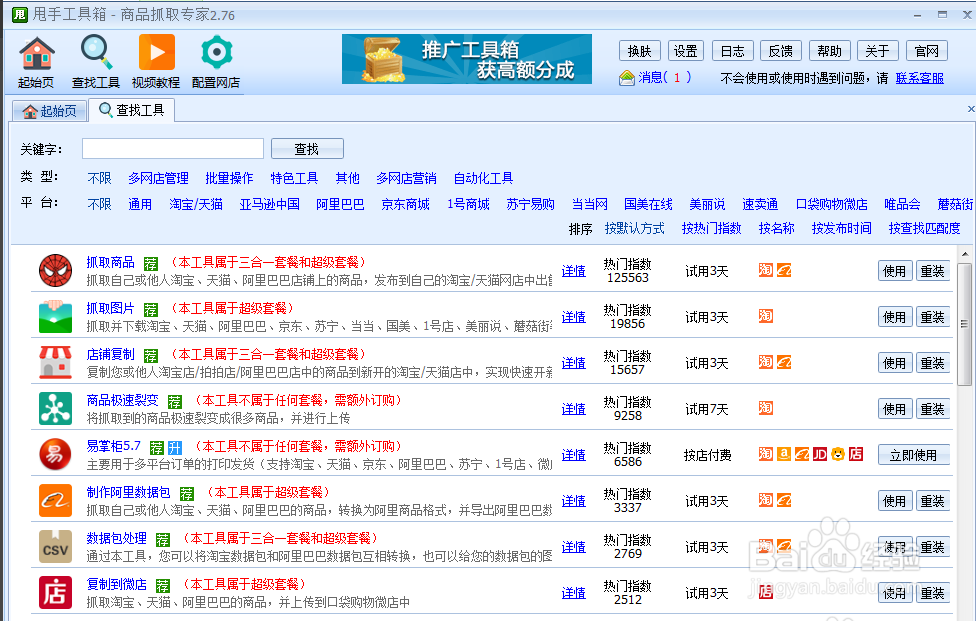Click the 联系客服 support link
Viewport: 976px width, 621px height.
pyautogui.click(x=920, y=77)
